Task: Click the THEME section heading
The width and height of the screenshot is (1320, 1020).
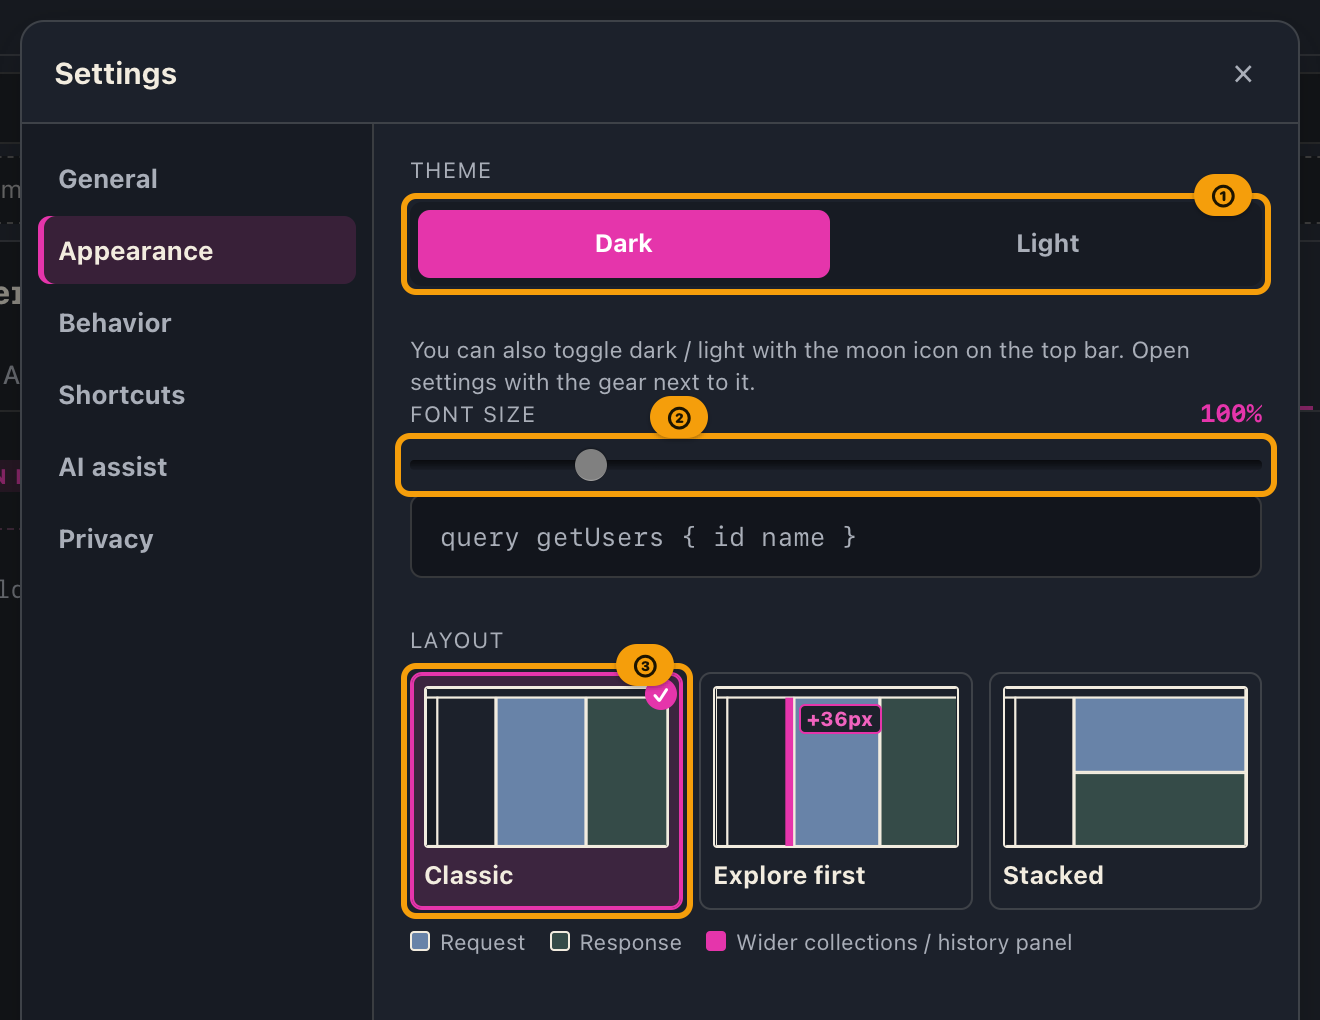Action: [451, 171]
